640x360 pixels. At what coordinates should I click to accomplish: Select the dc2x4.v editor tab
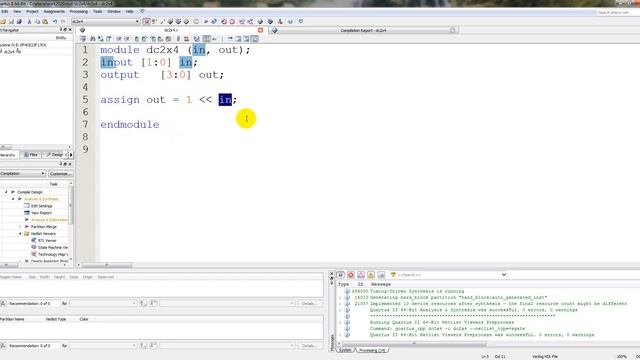click(171, 30)
